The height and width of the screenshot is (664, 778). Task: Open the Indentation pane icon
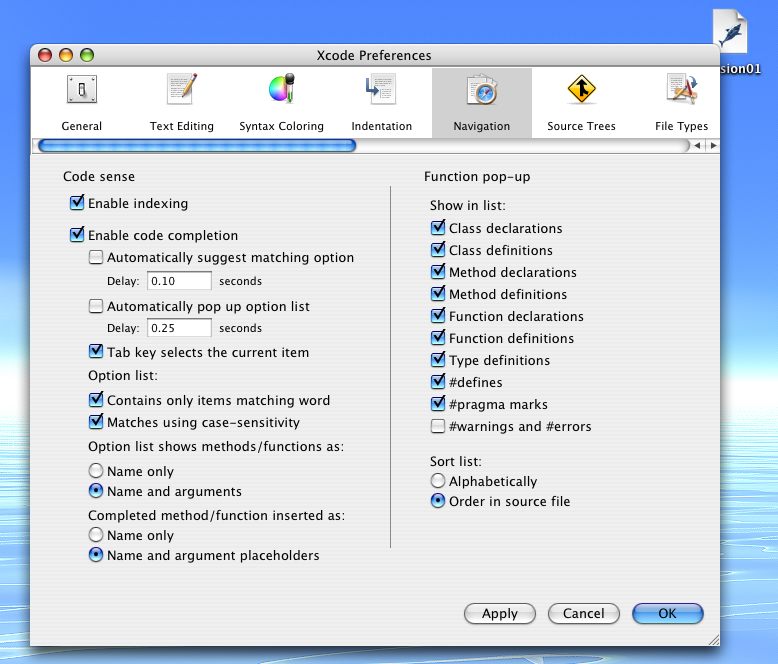[x=381, y=89]
